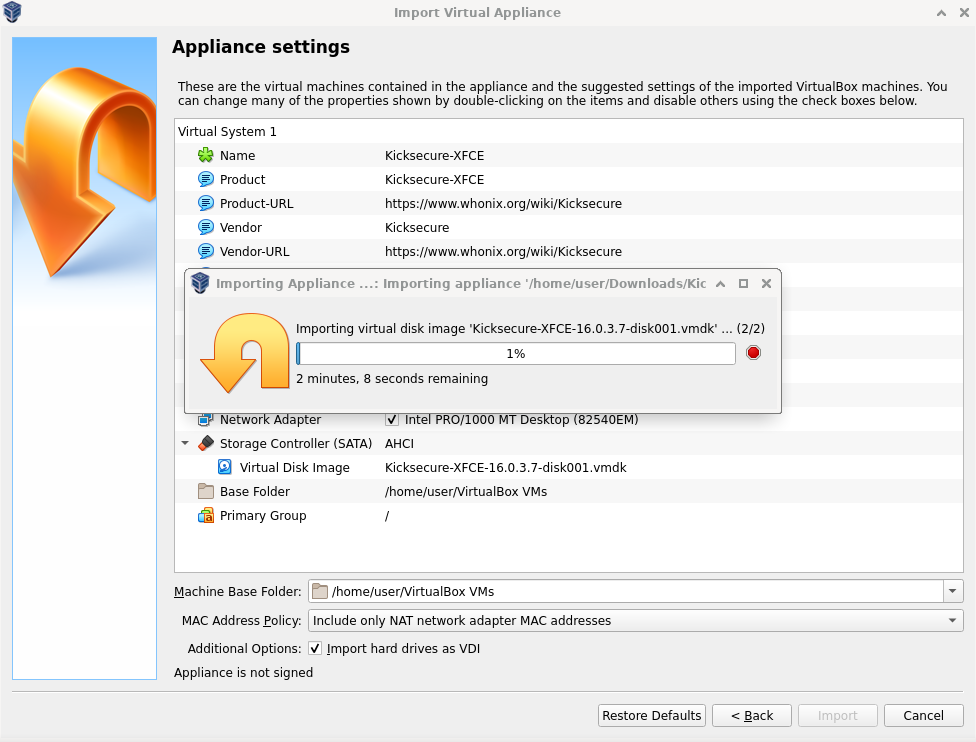Select the Product-URL row

[x=256, y=203]
